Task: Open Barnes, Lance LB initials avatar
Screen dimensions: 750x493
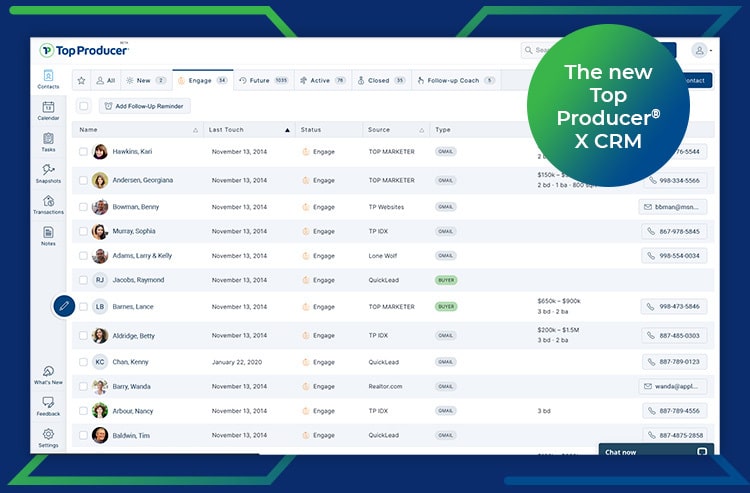Action: click(100, 307)
